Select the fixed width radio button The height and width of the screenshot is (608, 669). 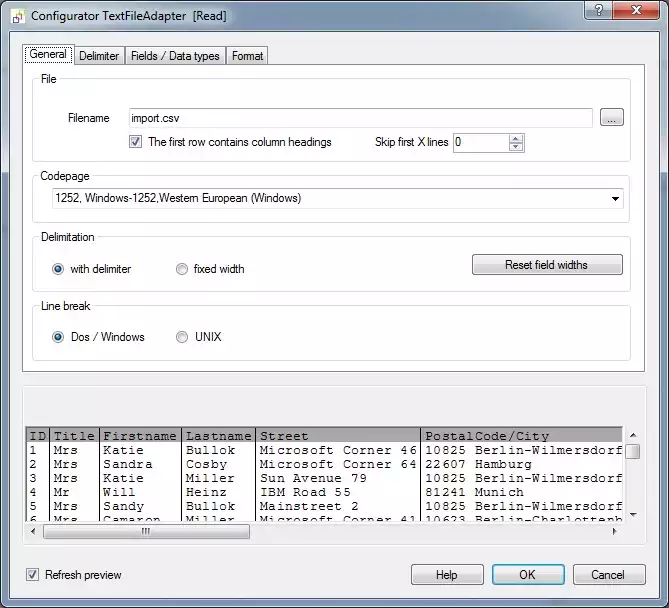182,269
